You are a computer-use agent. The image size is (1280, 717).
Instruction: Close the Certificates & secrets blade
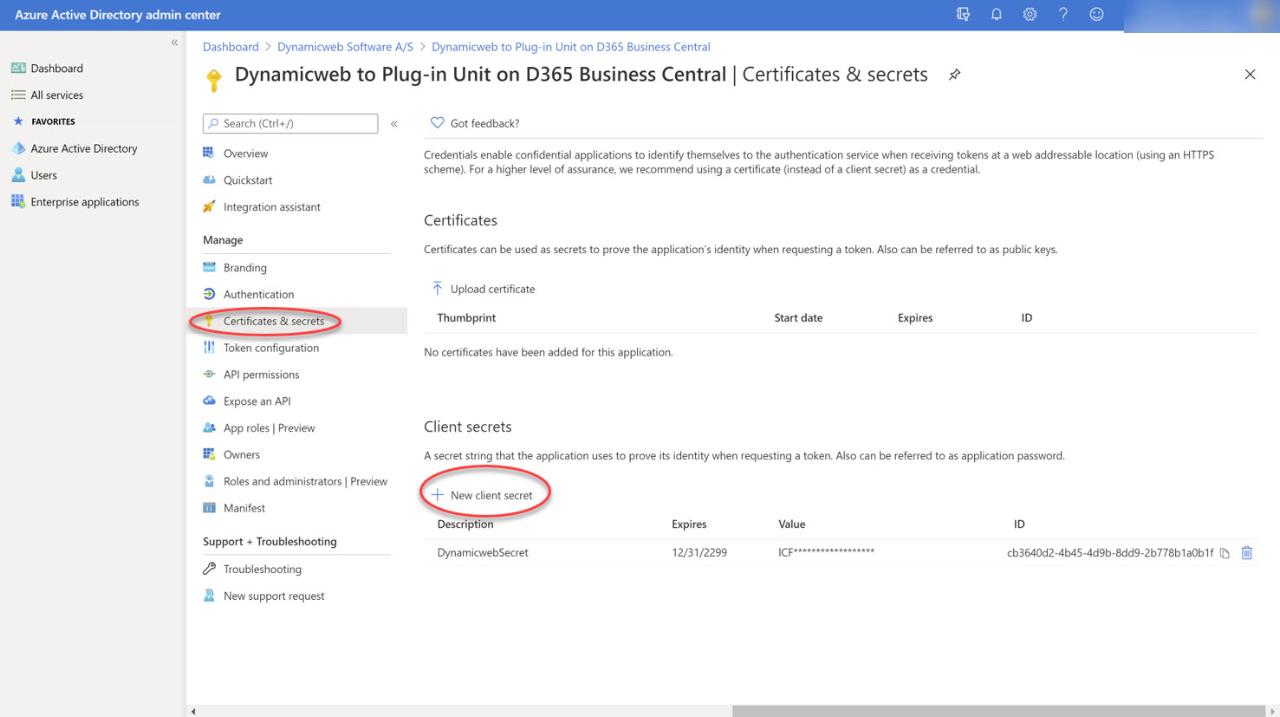[1249, 75]
